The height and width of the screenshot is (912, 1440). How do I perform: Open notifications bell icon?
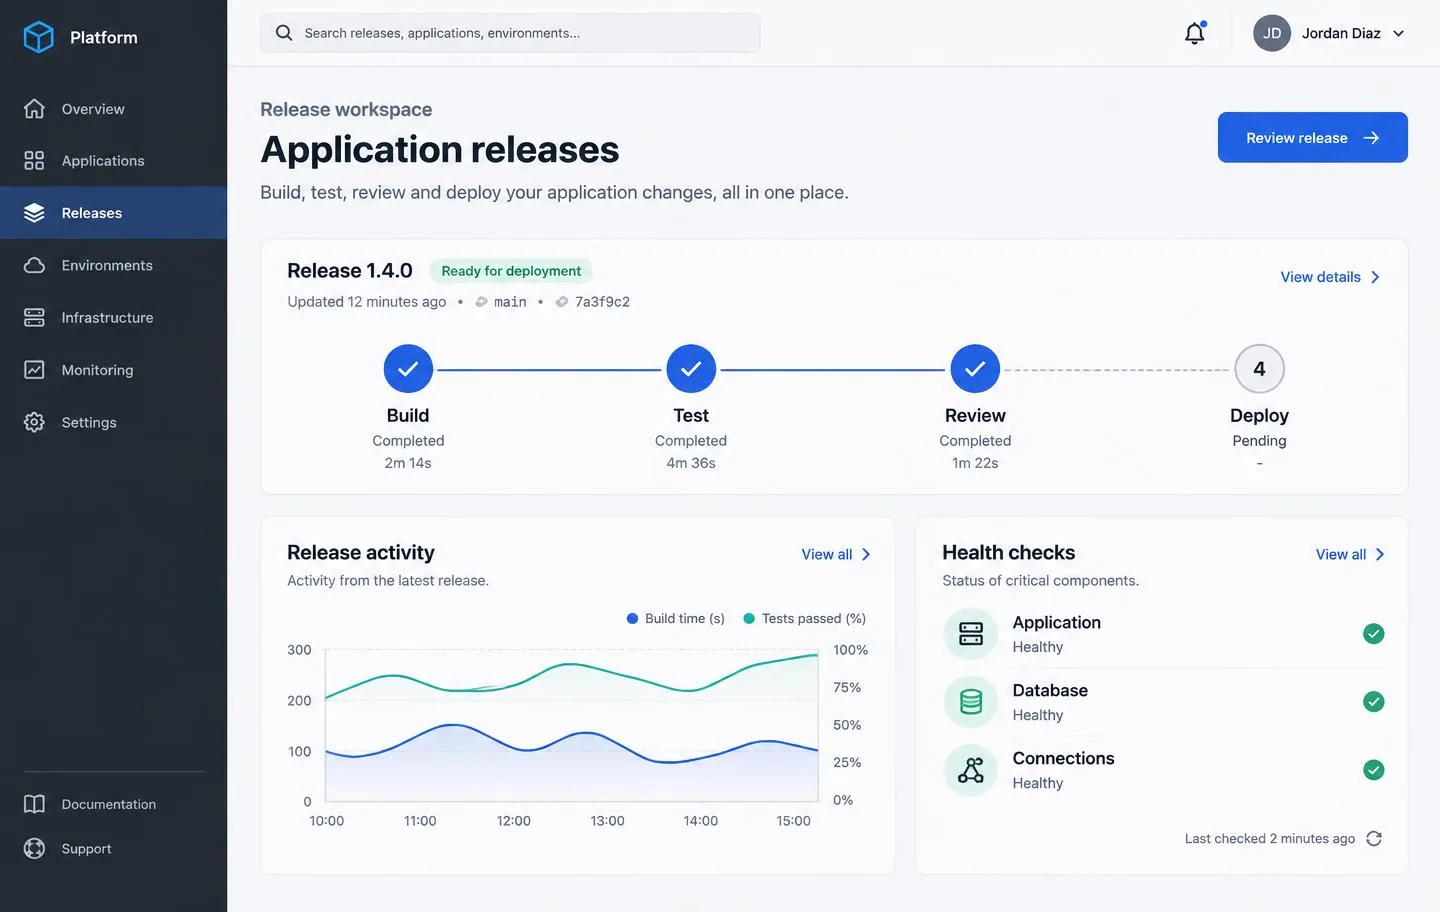[x=1195, y=33]
